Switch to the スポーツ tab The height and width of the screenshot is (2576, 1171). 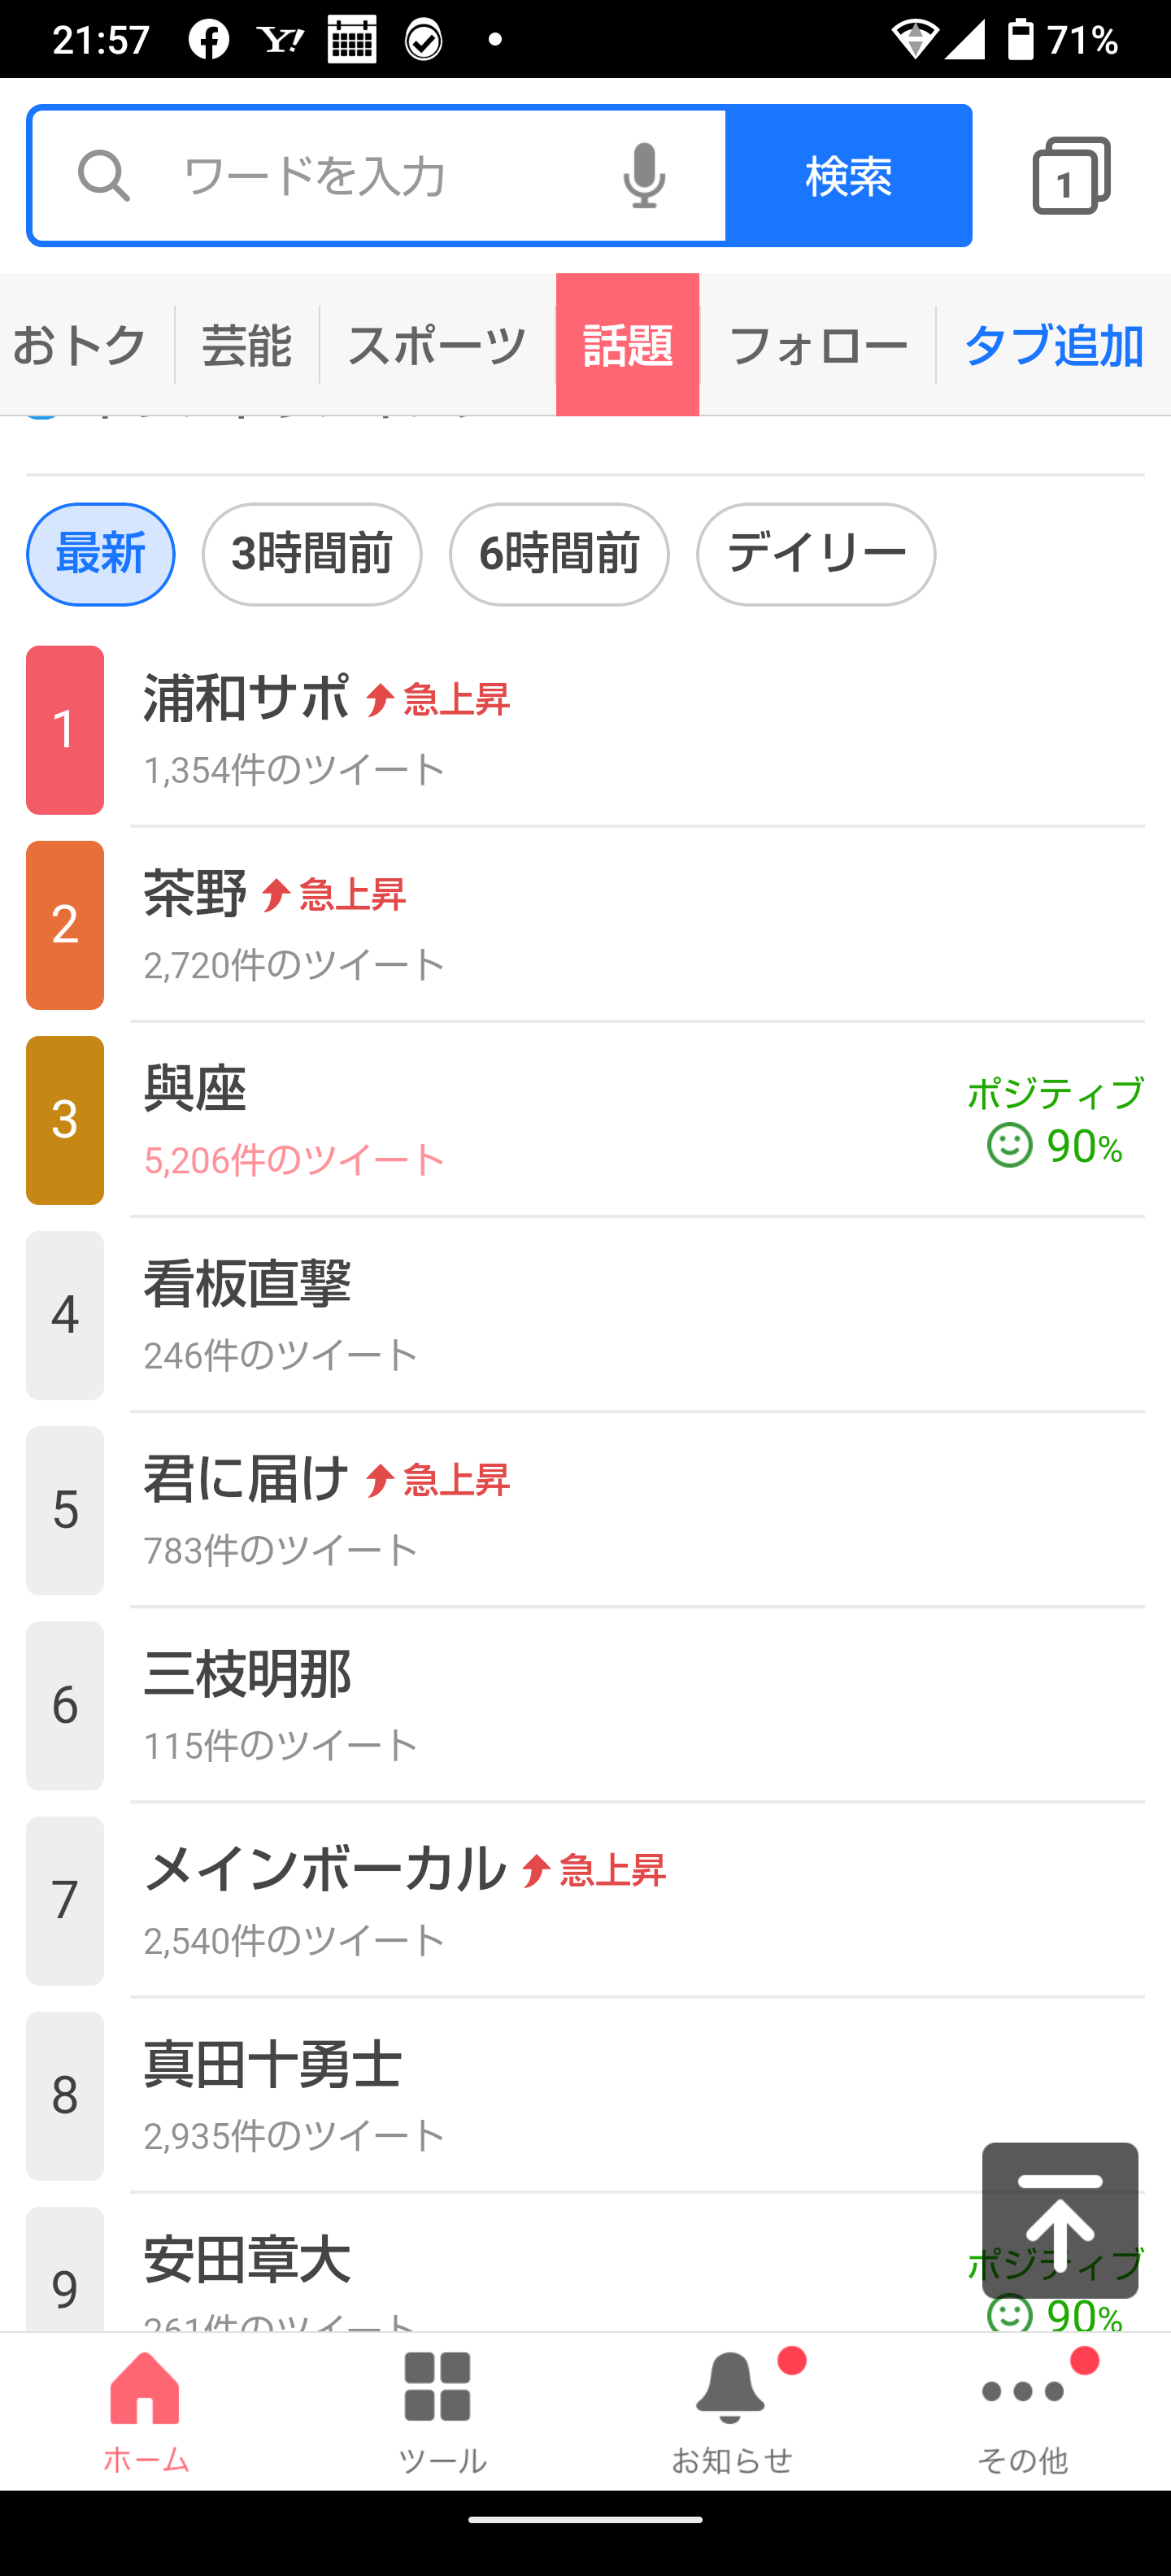(437, 345)
